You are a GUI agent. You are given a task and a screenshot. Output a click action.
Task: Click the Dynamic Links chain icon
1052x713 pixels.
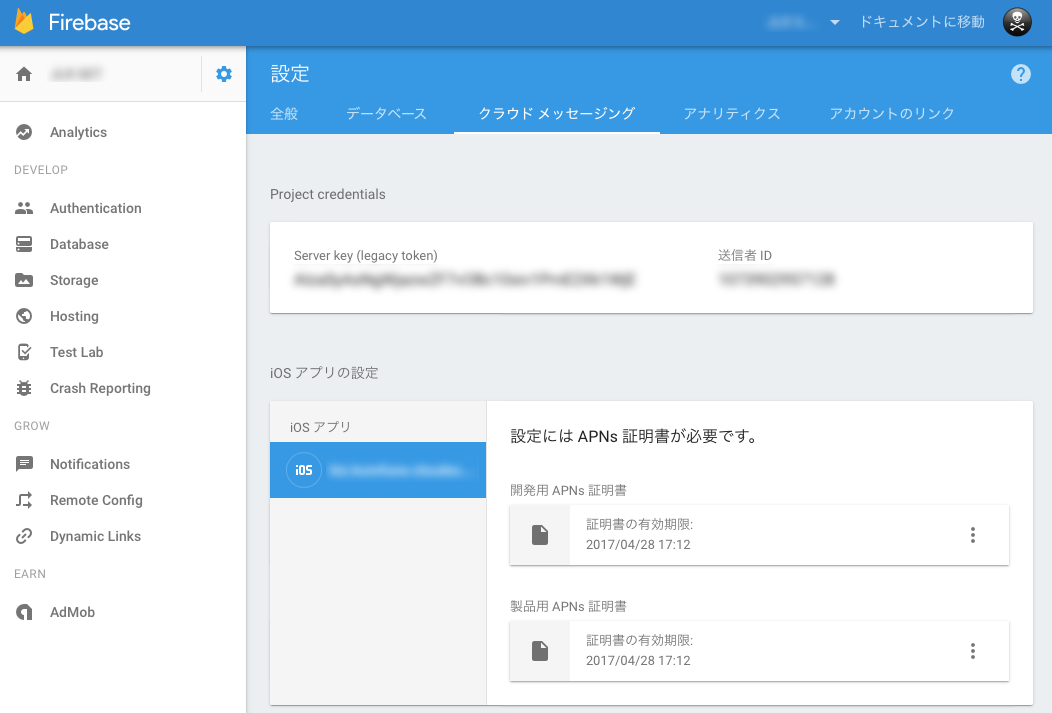(24, 536)
